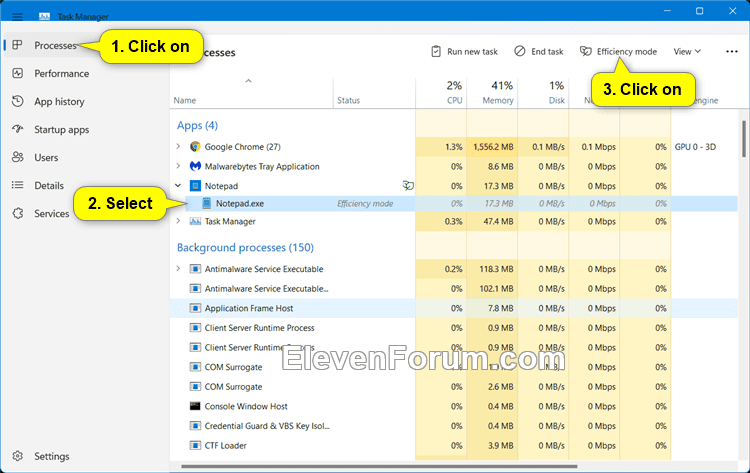This screenshot has height=473, width=750.
Task: Sort by the Disk column header
Action: (x=556, y=100)
